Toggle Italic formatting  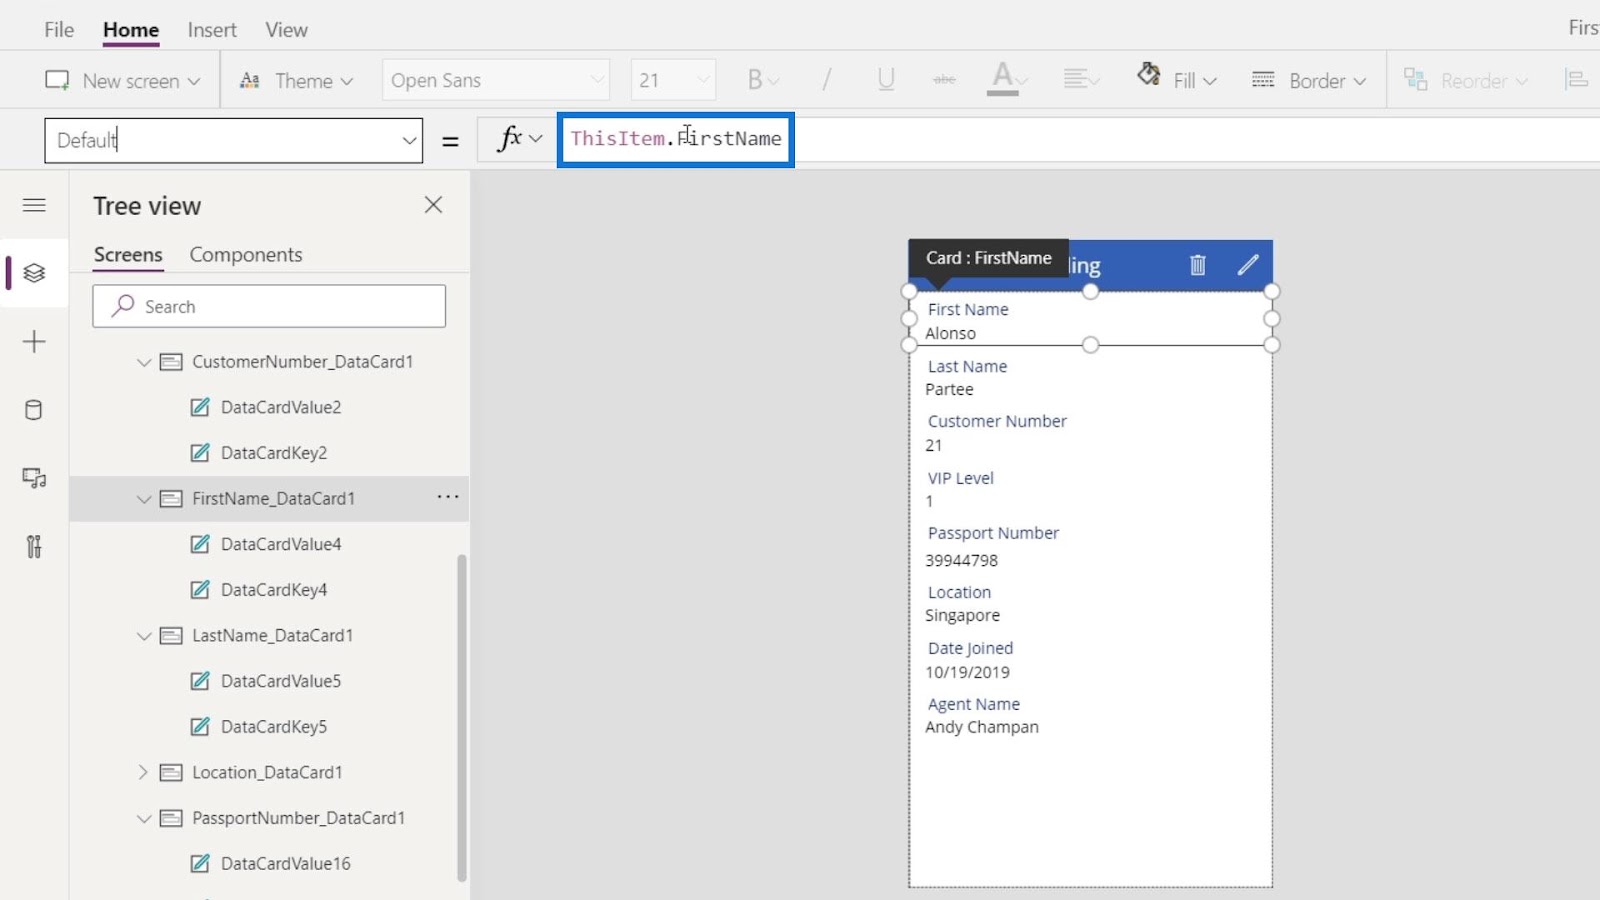click(826, 80)
